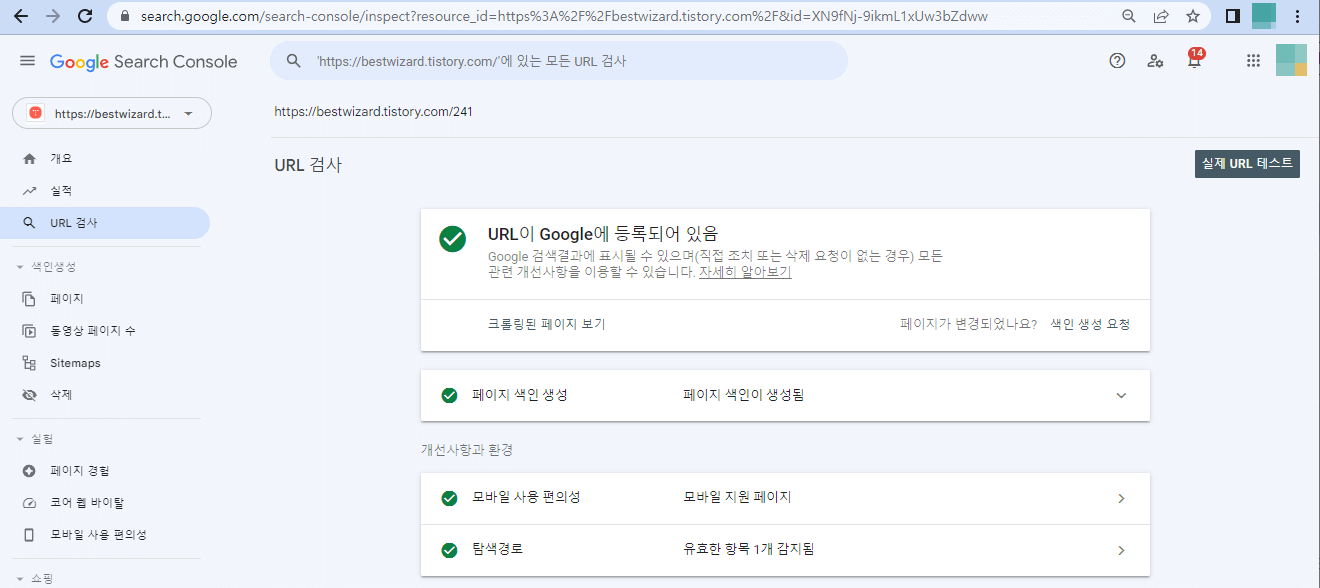Image resolution: width=1320 pixels, height=588 pixels.
Task: Click 실제 URL 테스트 button
Action: (1247, 164)
